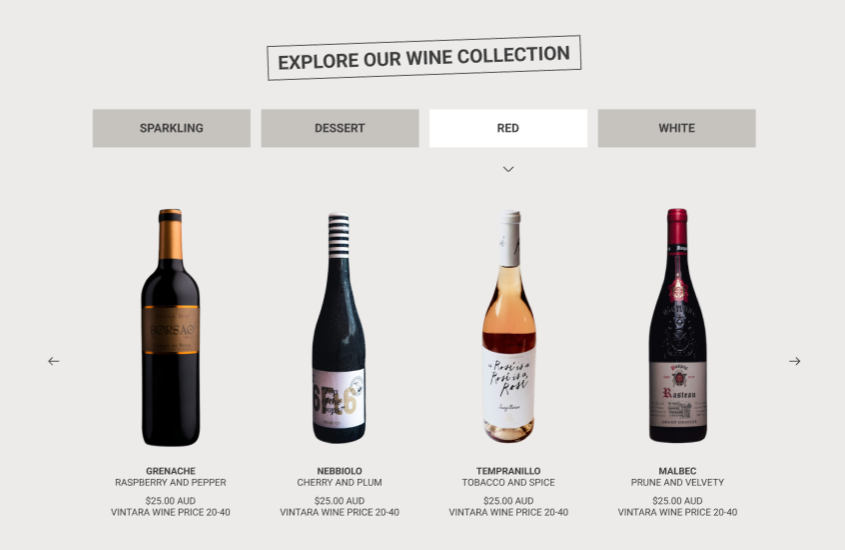Screen dimensions: 845x550
Task: Click Raspberry and Pepper description text
Action: pyautogui.click(x=171, y=483)
